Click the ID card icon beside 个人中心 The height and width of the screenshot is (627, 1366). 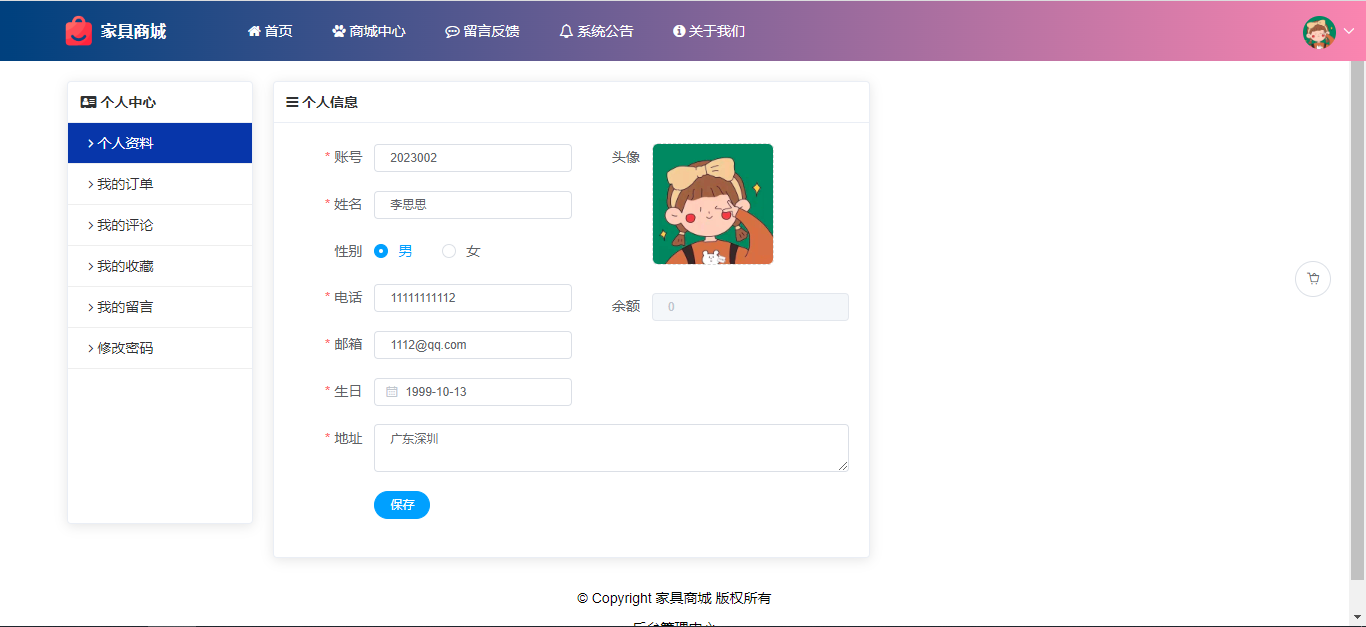(x=88, y=102)
